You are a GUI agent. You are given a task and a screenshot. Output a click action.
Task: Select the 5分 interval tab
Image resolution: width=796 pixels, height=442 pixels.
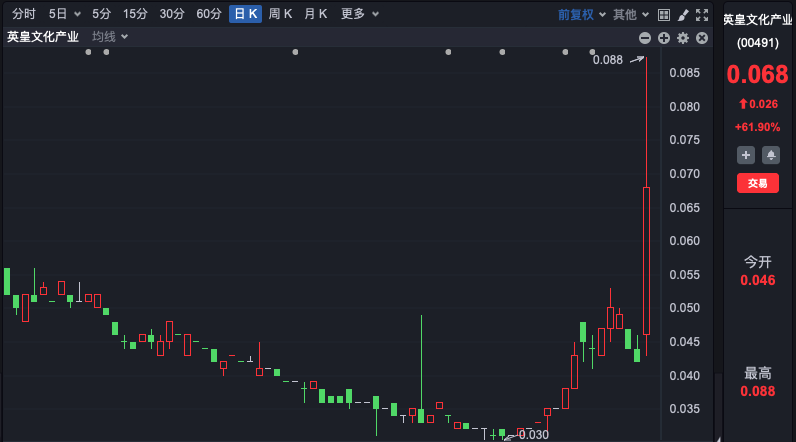point(102,14)
